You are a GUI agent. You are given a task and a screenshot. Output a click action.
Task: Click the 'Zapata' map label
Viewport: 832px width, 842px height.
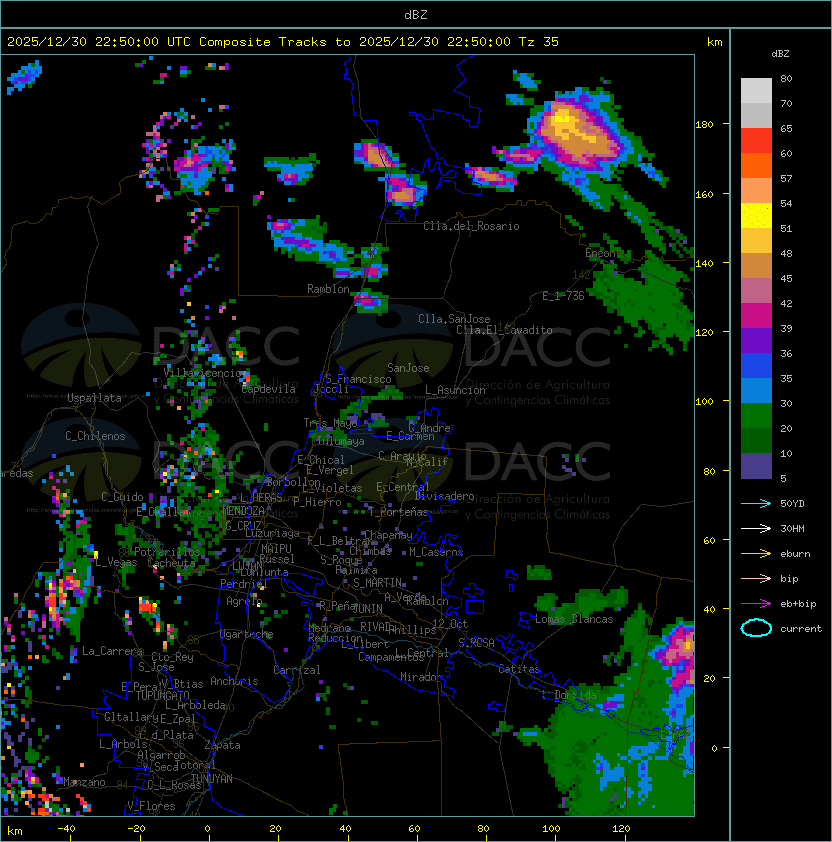[222, 745]
